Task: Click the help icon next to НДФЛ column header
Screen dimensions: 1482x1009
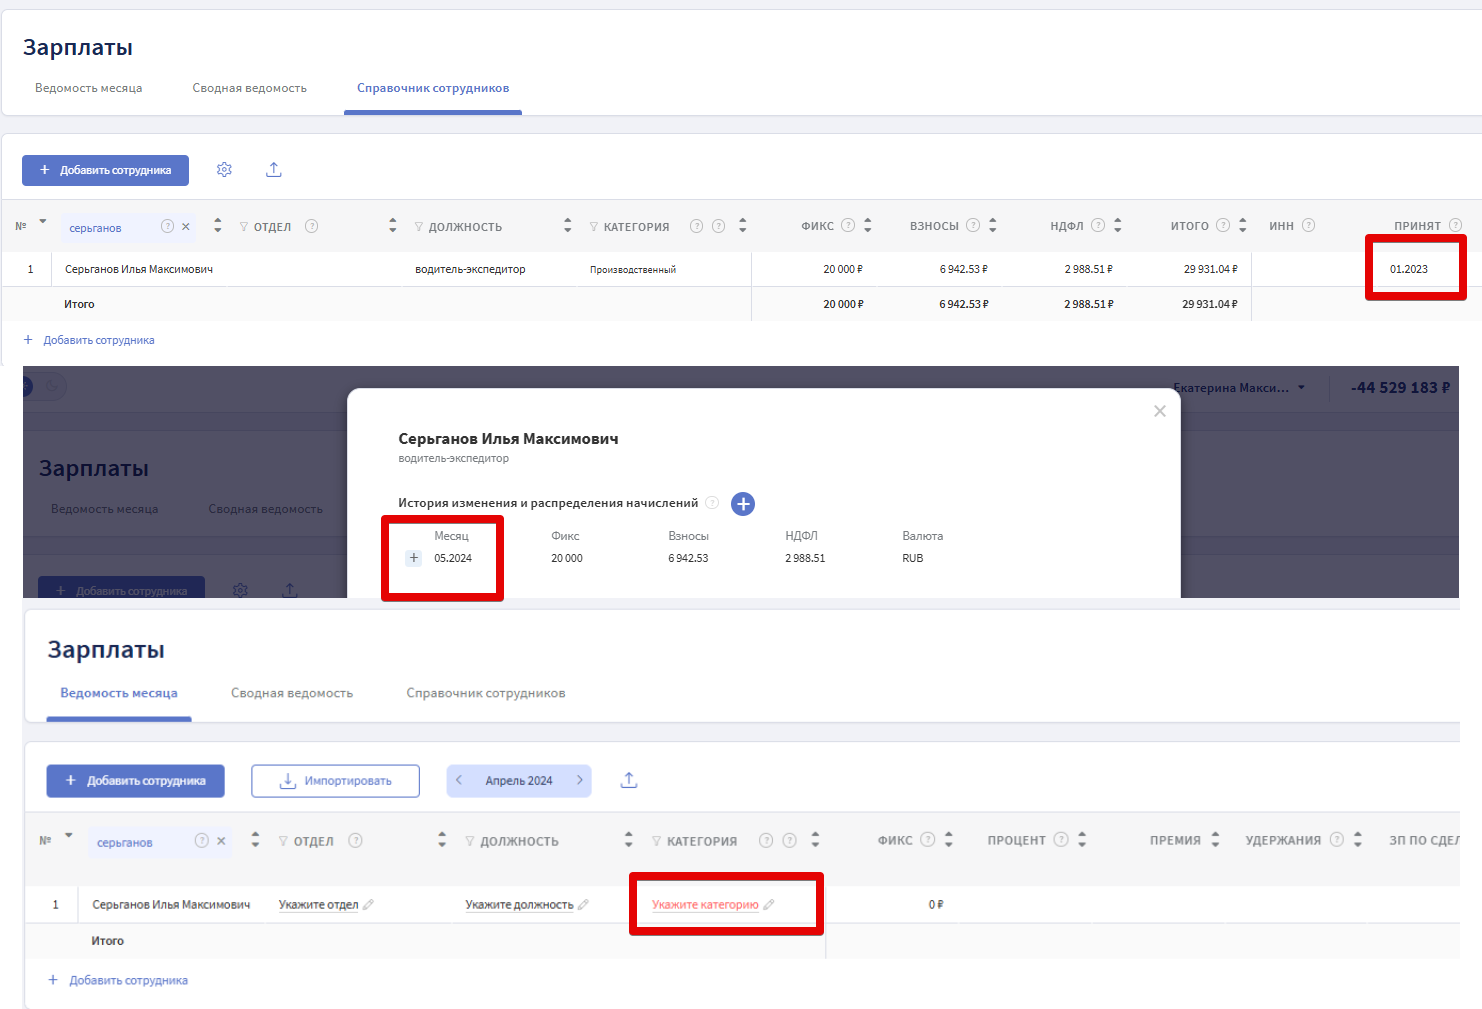Action: [1098, 225]
